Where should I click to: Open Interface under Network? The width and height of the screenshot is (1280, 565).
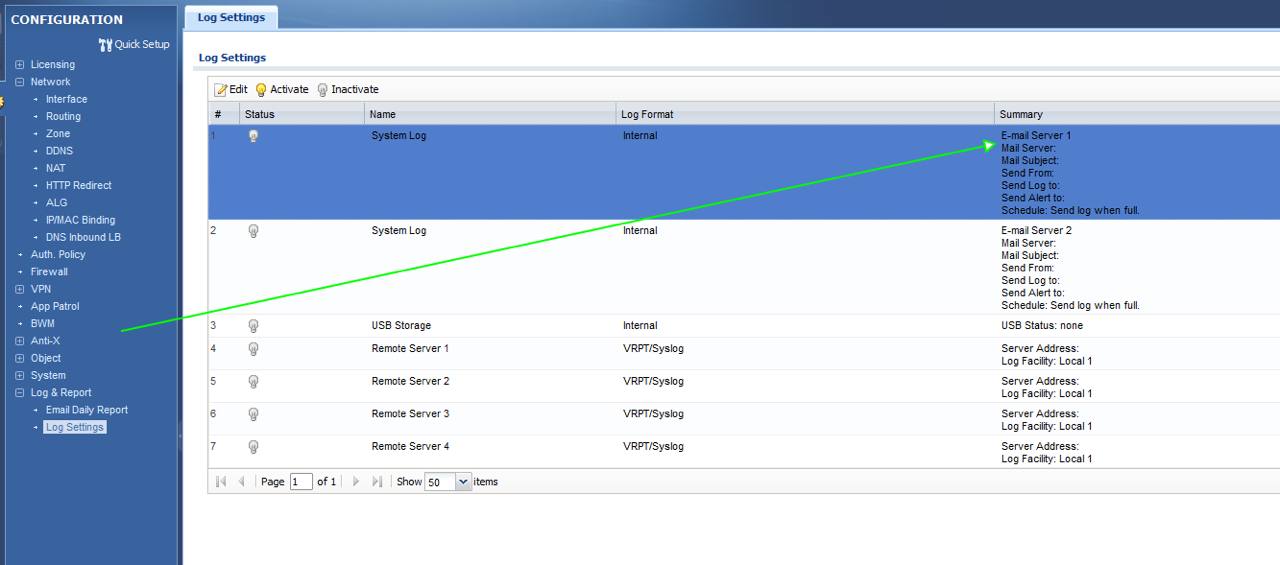click(66, 99)
